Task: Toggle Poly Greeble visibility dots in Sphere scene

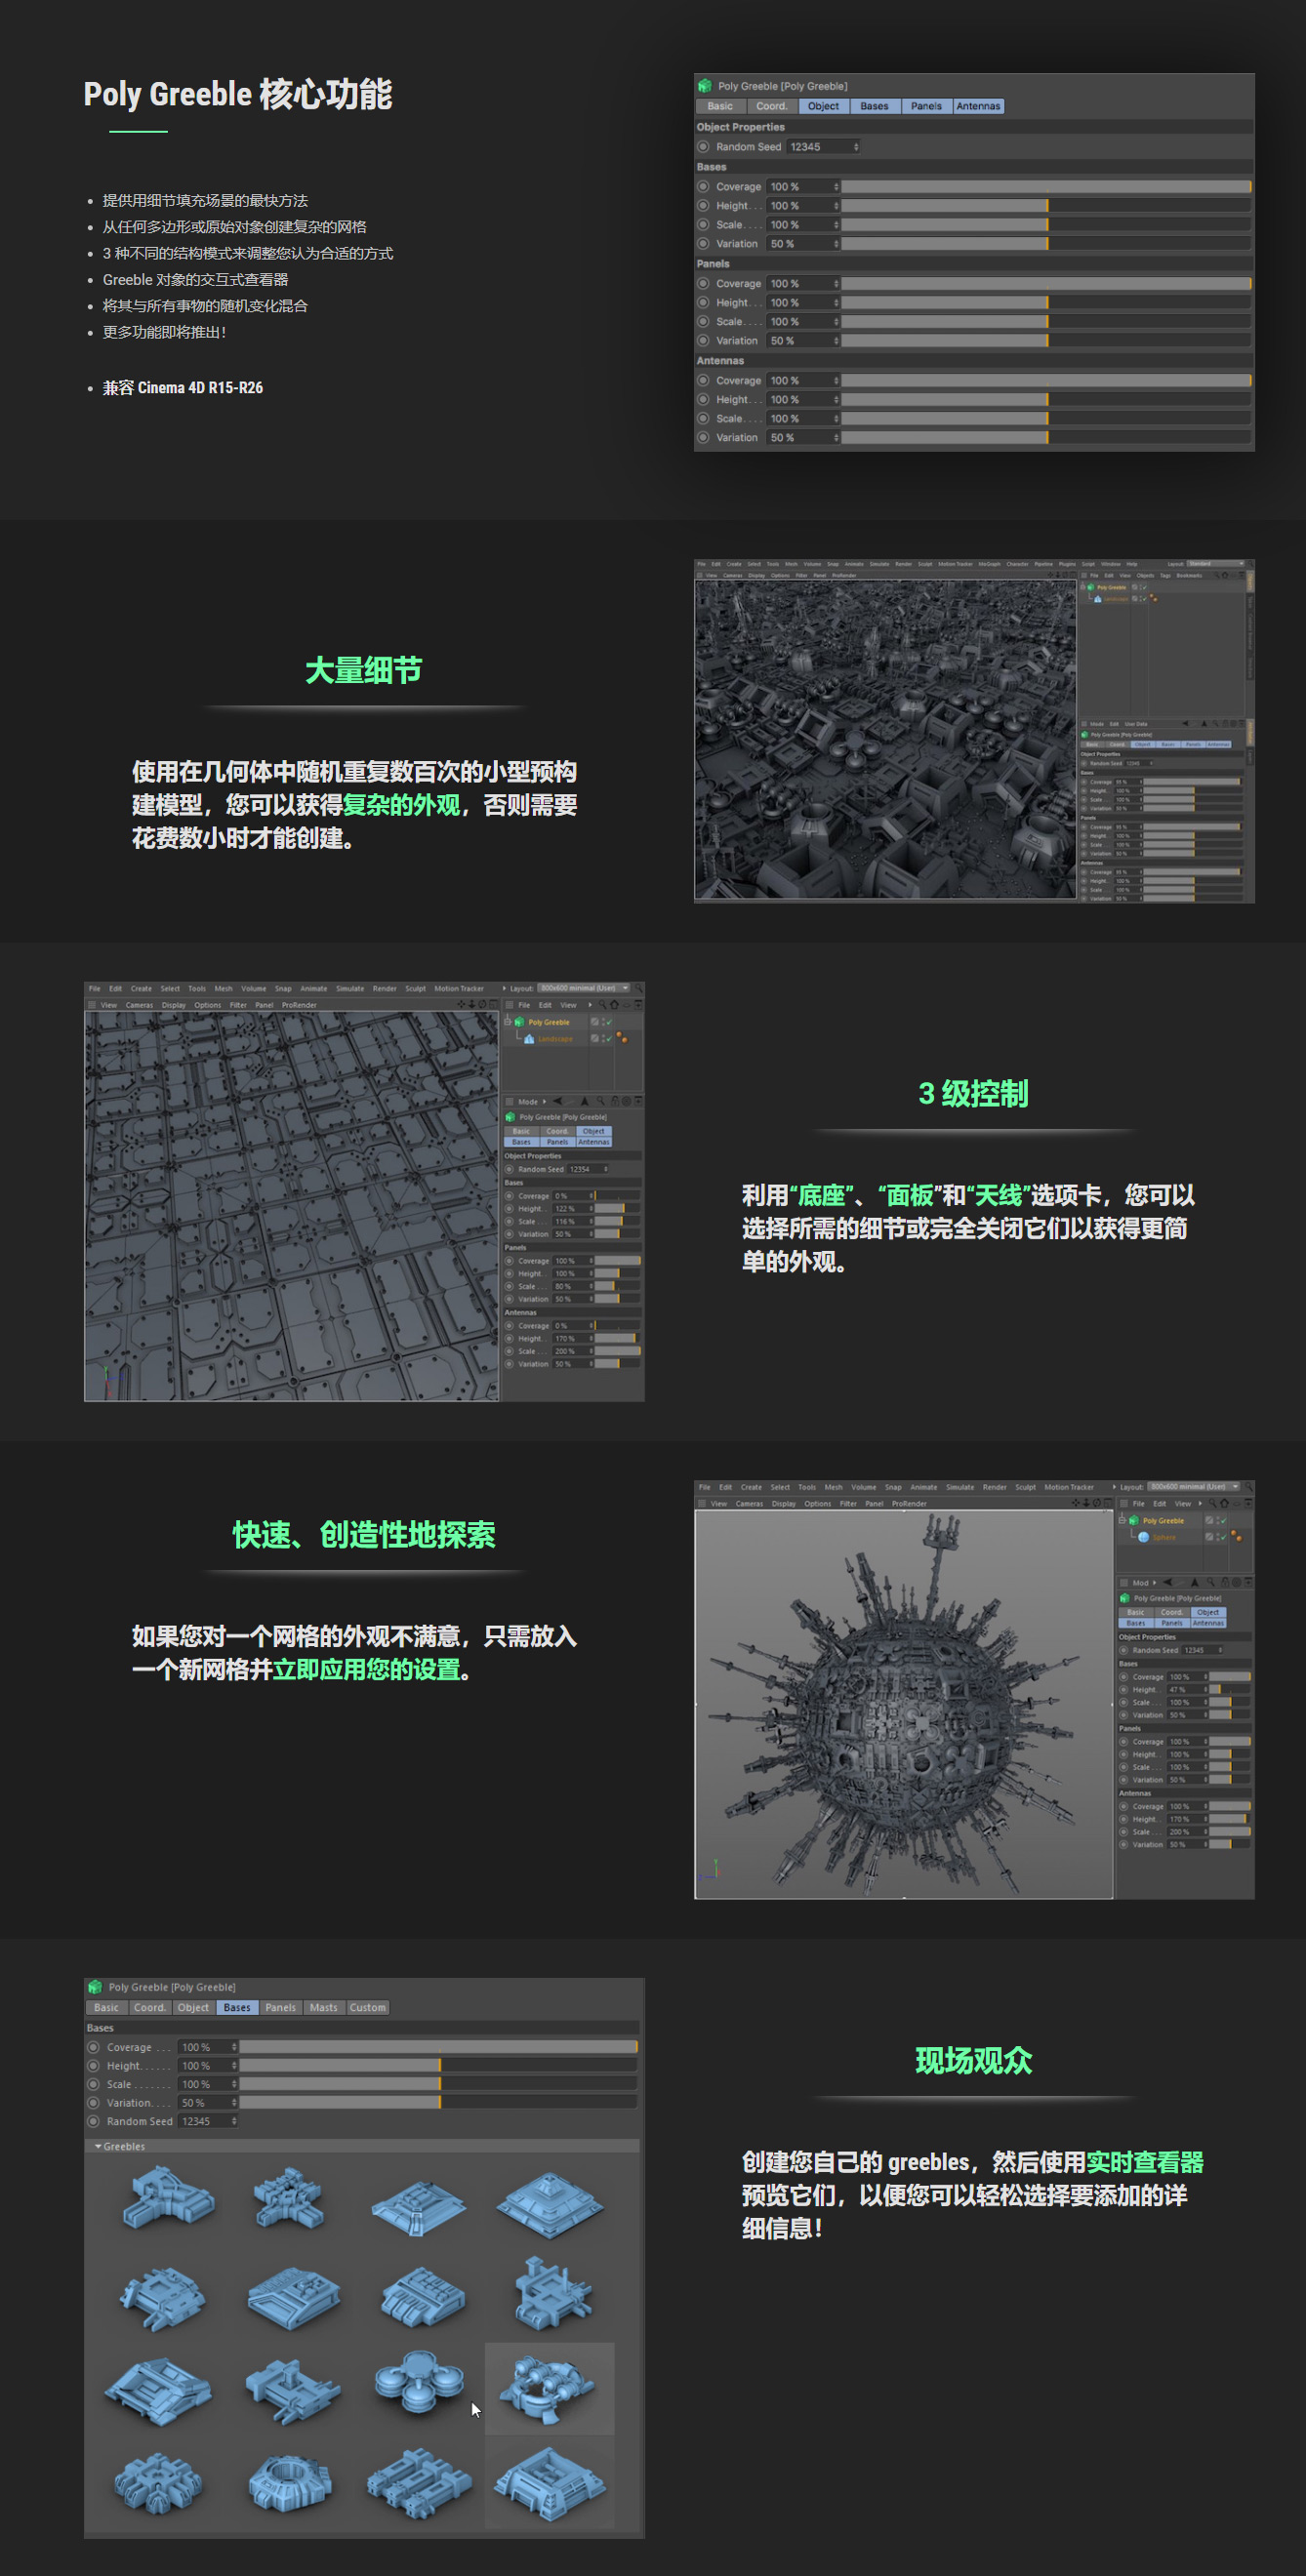Action: 1218,1521
